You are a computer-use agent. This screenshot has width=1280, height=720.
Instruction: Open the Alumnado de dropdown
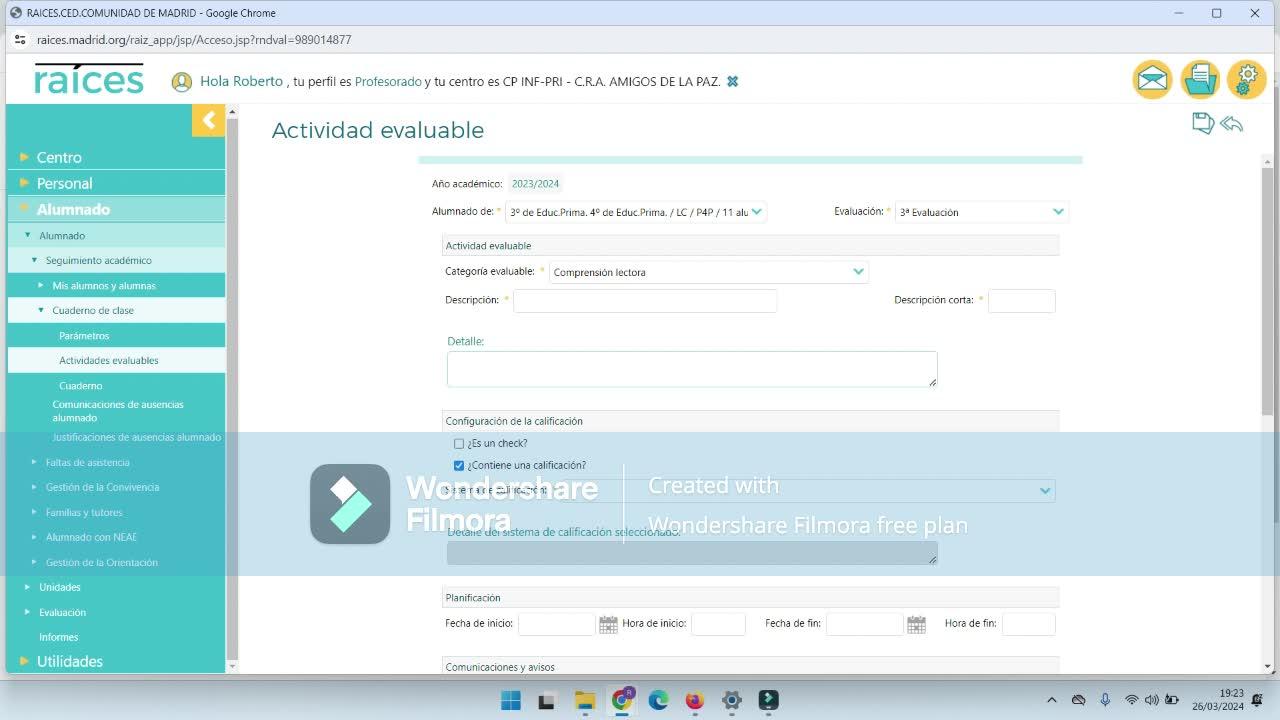pyautogui.click(x=636, y=212)
